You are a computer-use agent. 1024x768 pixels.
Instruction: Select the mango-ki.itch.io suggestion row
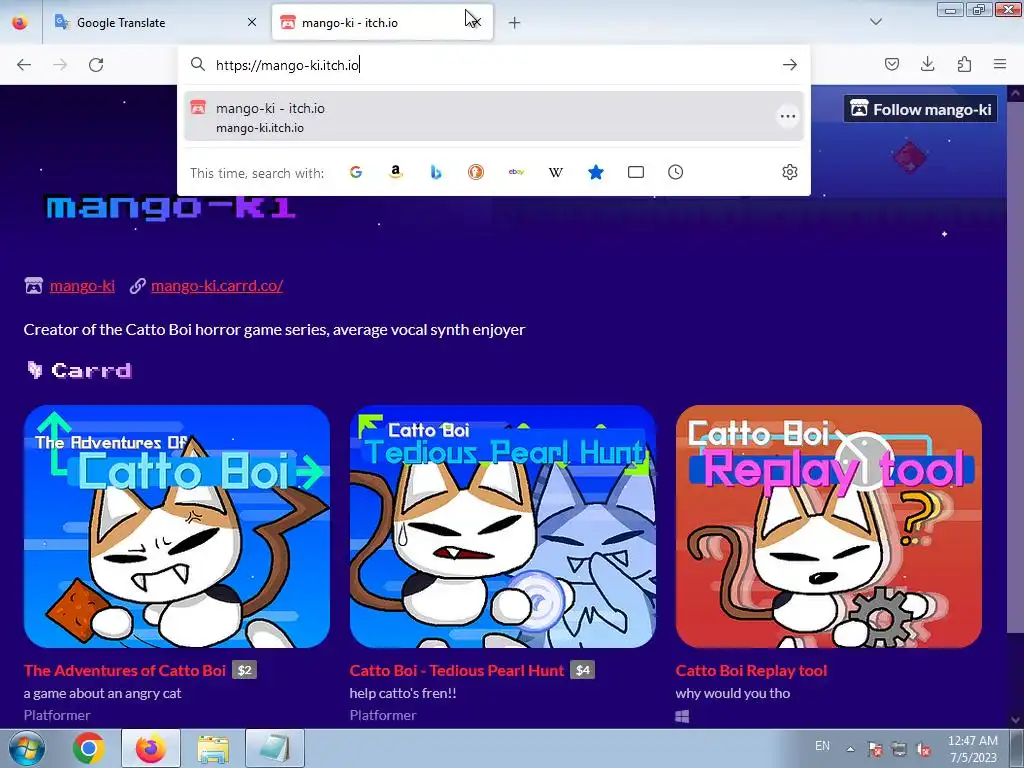(x=493, y=116)
